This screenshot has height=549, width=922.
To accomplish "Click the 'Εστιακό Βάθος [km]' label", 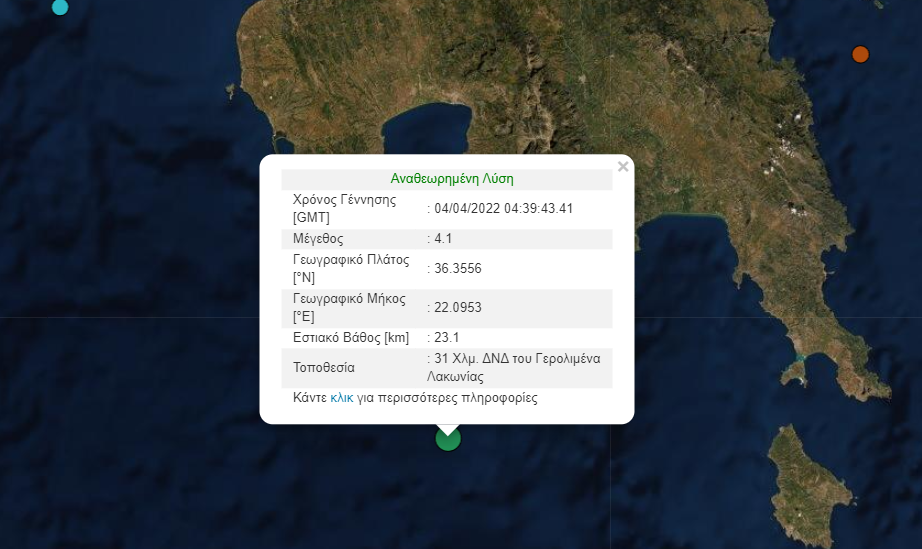I will [351, 338].
